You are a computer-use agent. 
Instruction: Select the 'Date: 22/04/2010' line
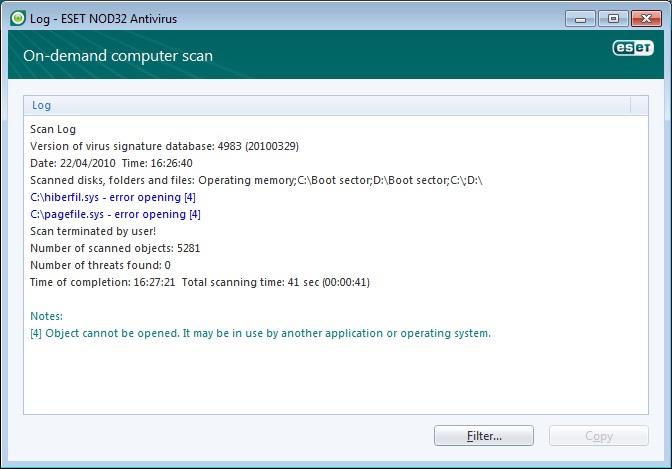point(111,163)
